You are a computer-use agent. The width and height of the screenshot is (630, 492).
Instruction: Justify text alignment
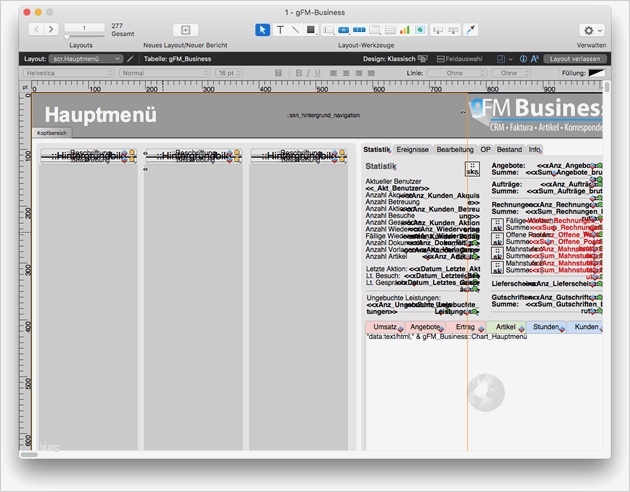coord(371,73)
